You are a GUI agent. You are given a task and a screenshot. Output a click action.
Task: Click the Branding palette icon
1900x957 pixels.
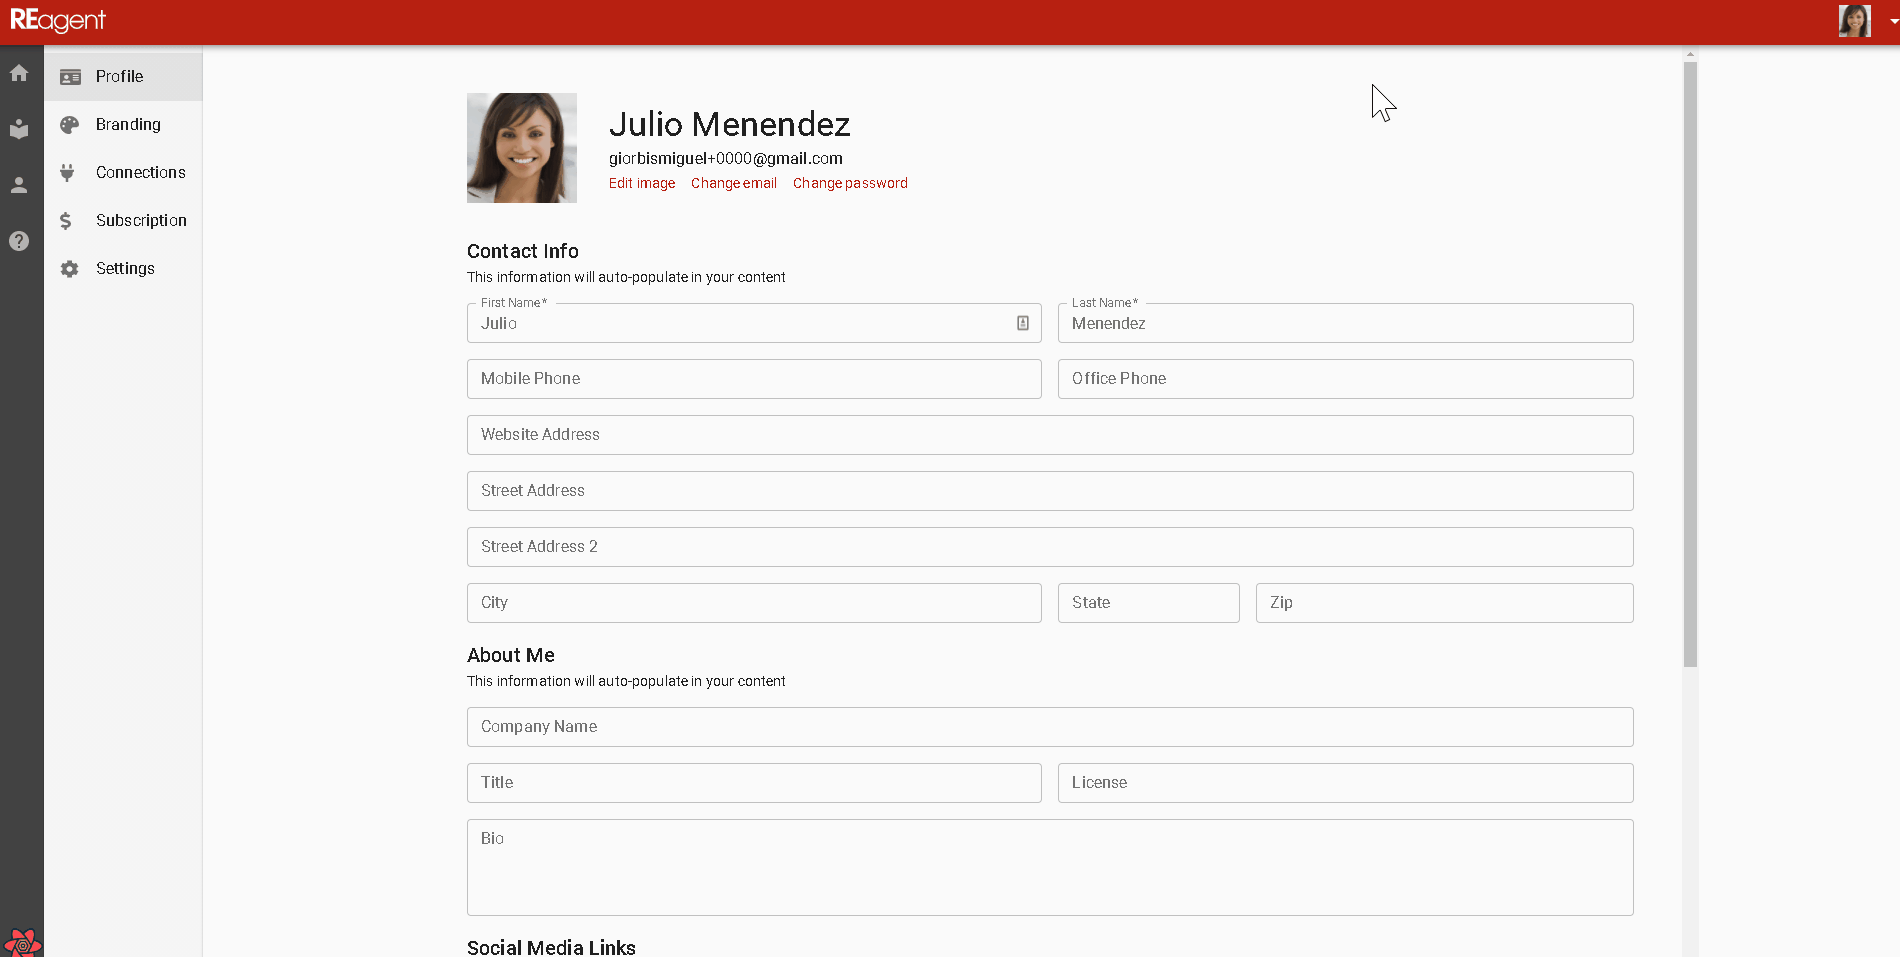point(69,125)
